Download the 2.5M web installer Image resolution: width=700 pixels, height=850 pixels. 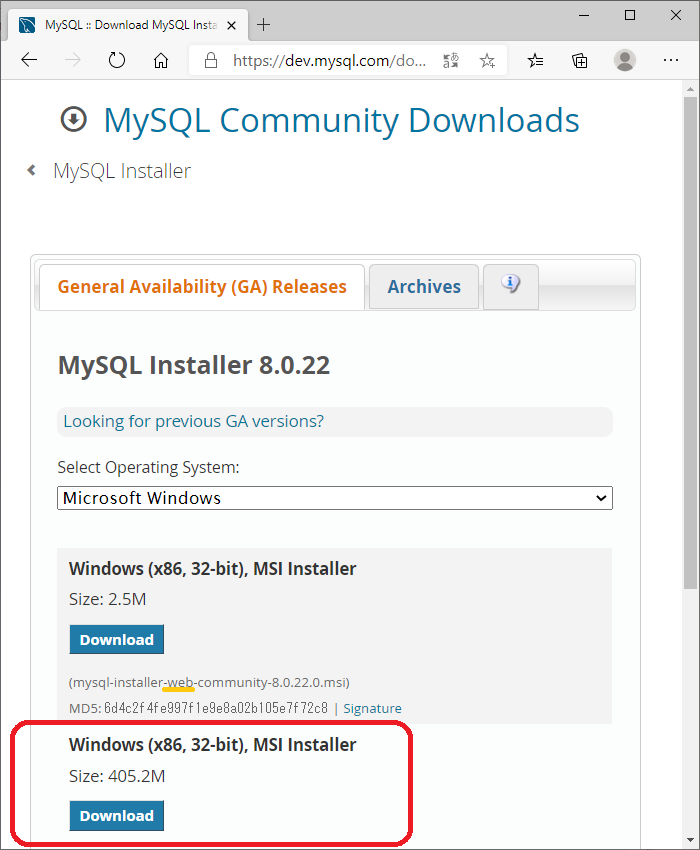[116, 640]
